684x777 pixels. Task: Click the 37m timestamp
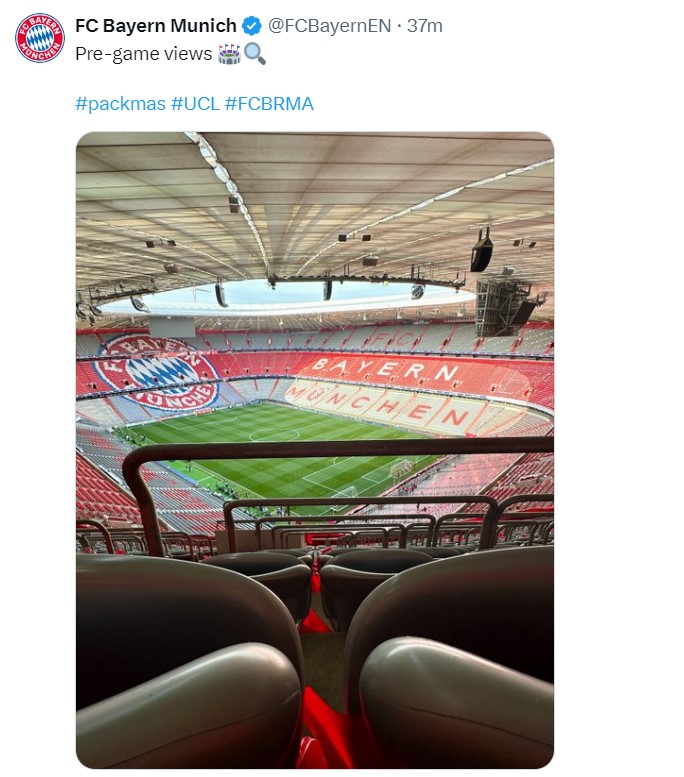coord(425,26)
